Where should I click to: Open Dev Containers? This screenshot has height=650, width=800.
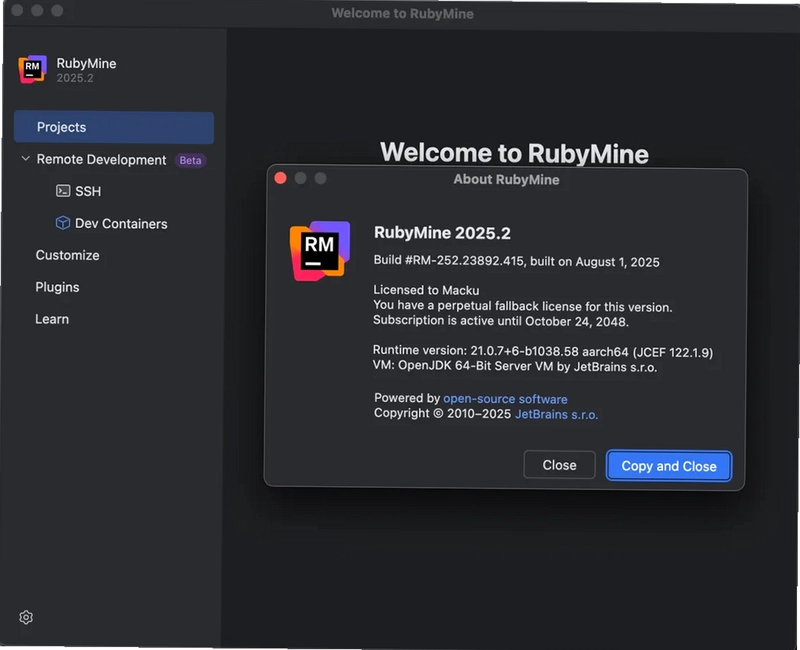121,223
